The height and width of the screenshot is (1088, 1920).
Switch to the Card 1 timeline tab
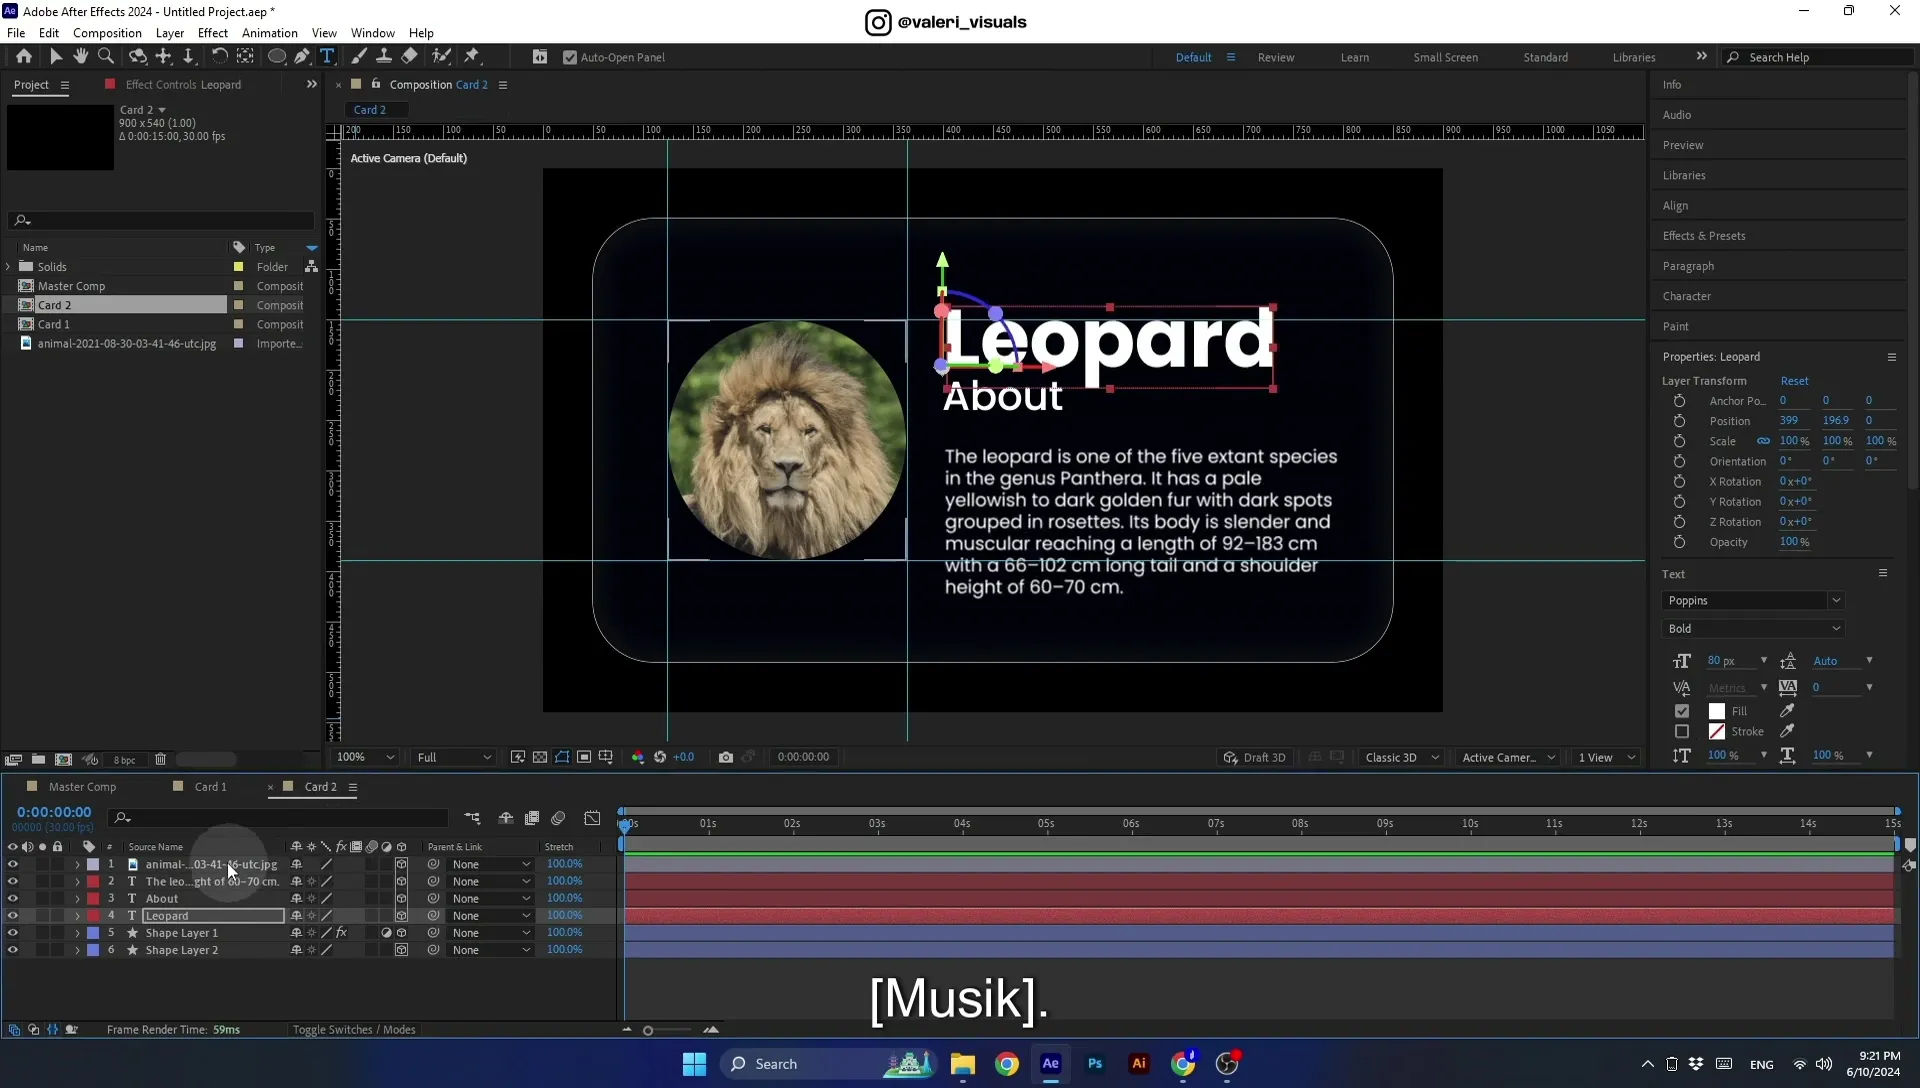210,787
